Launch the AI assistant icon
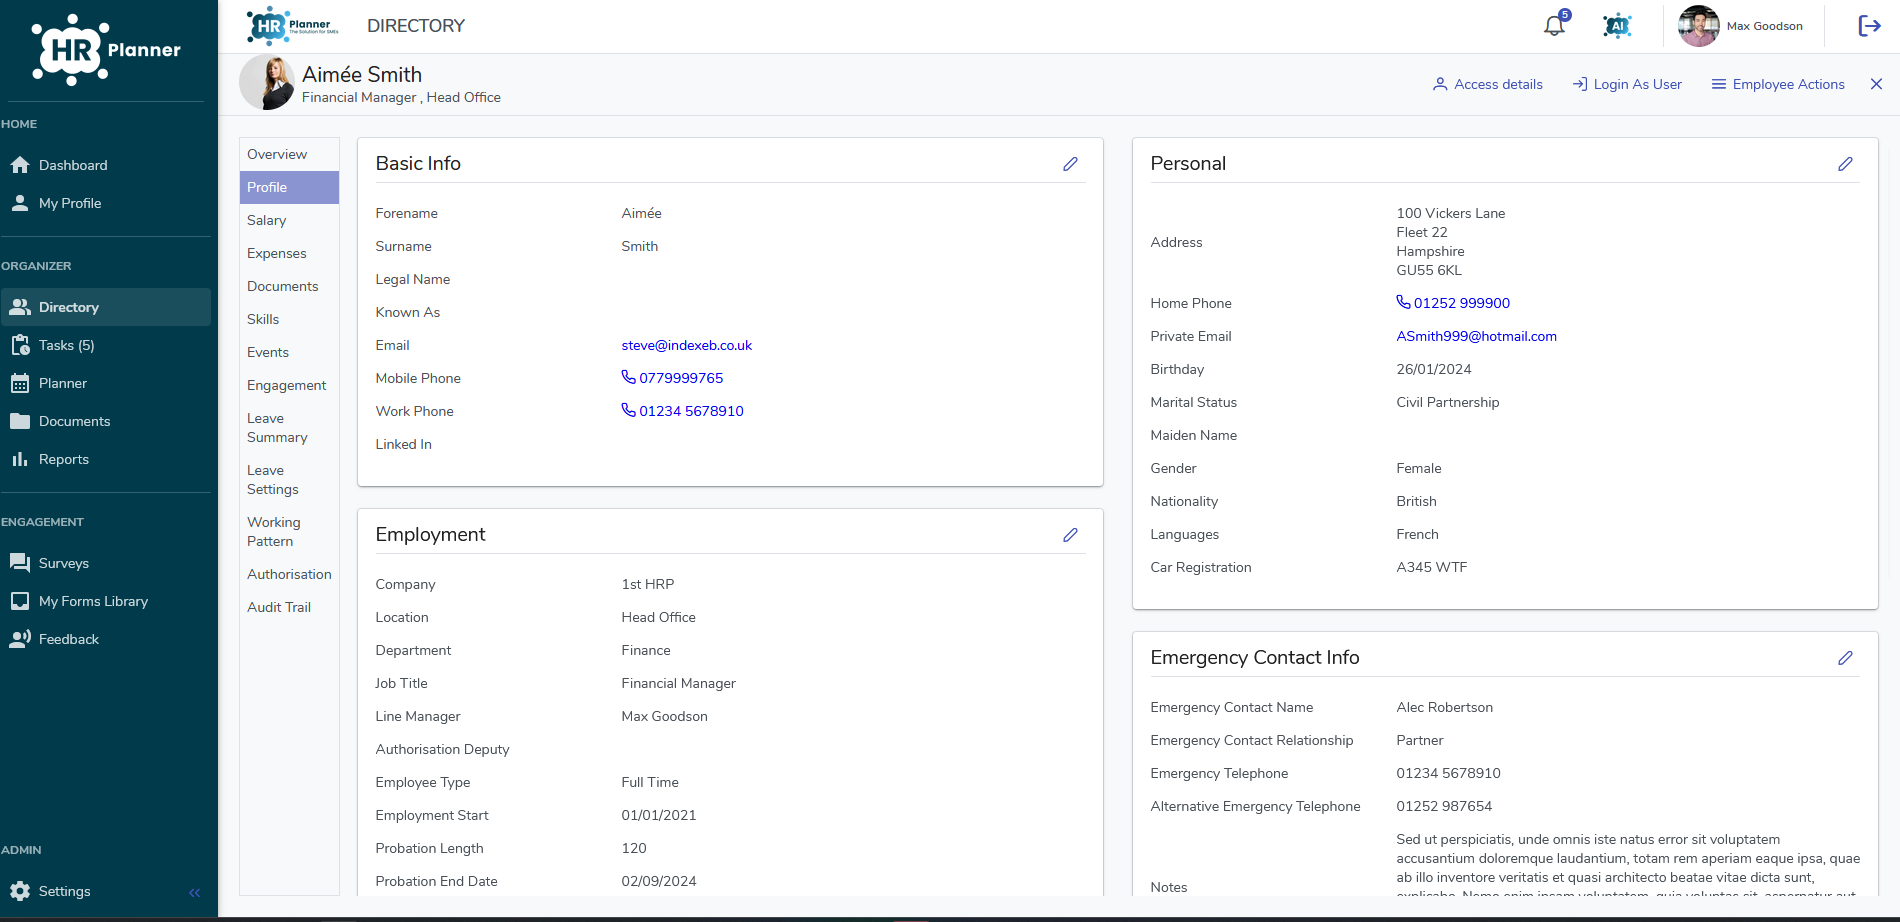Viewport: 1900px width, 922px height. (1617, 26)
